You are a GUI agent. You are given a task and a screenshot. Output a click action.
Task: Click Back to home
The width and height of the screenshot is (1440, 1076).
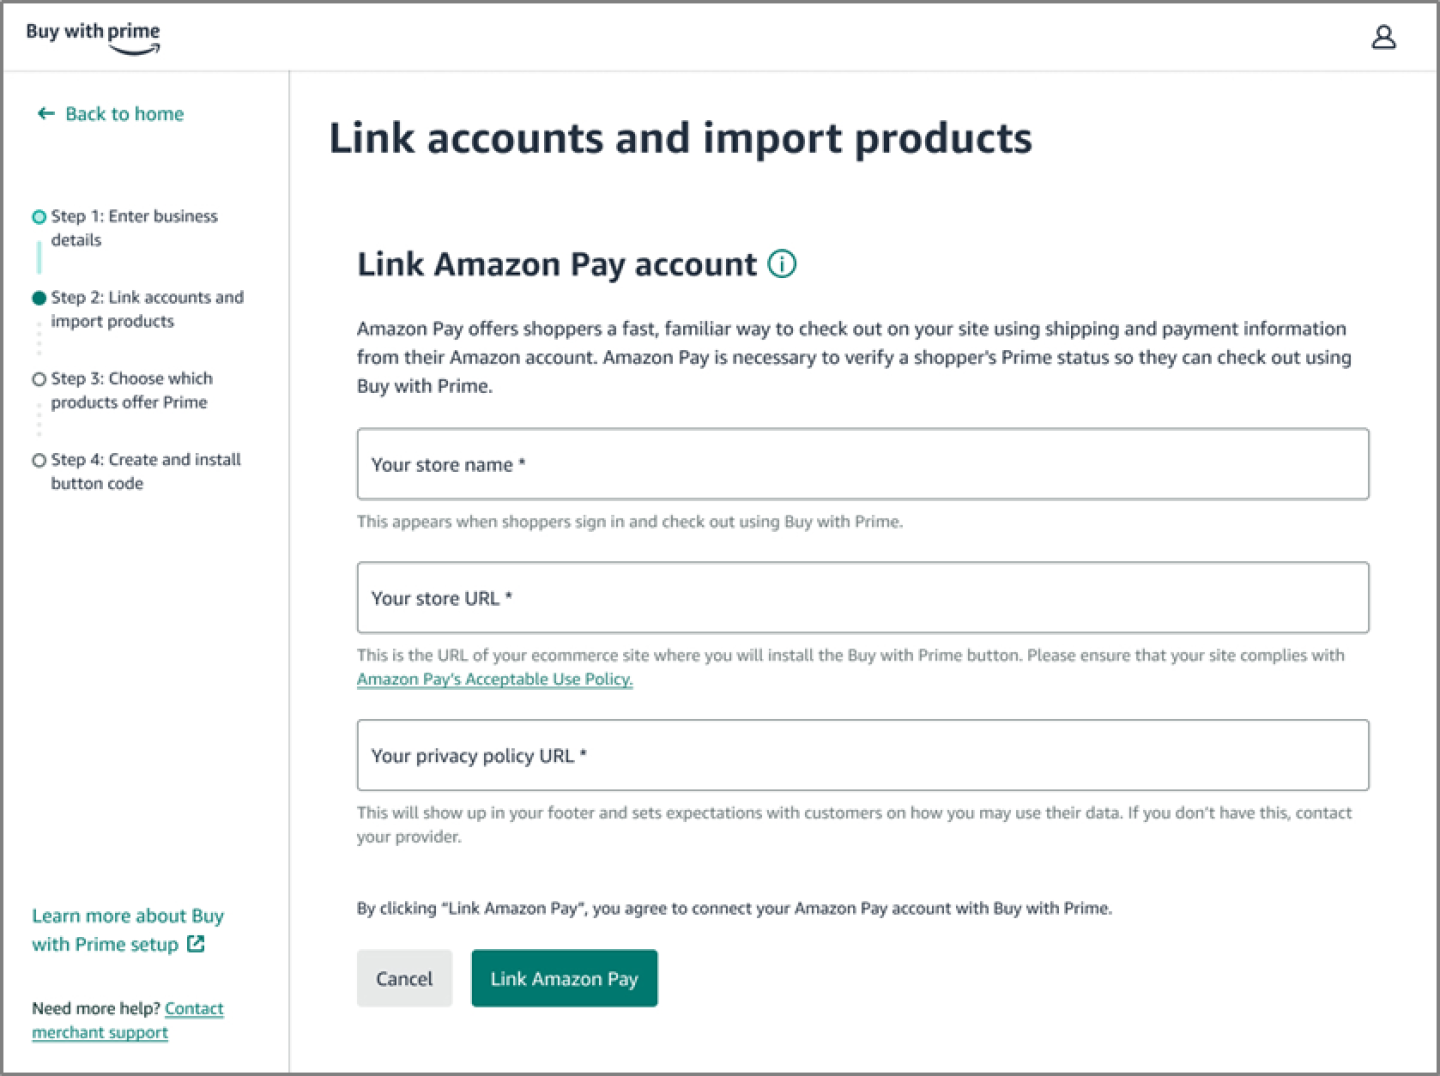click(124, 113)
